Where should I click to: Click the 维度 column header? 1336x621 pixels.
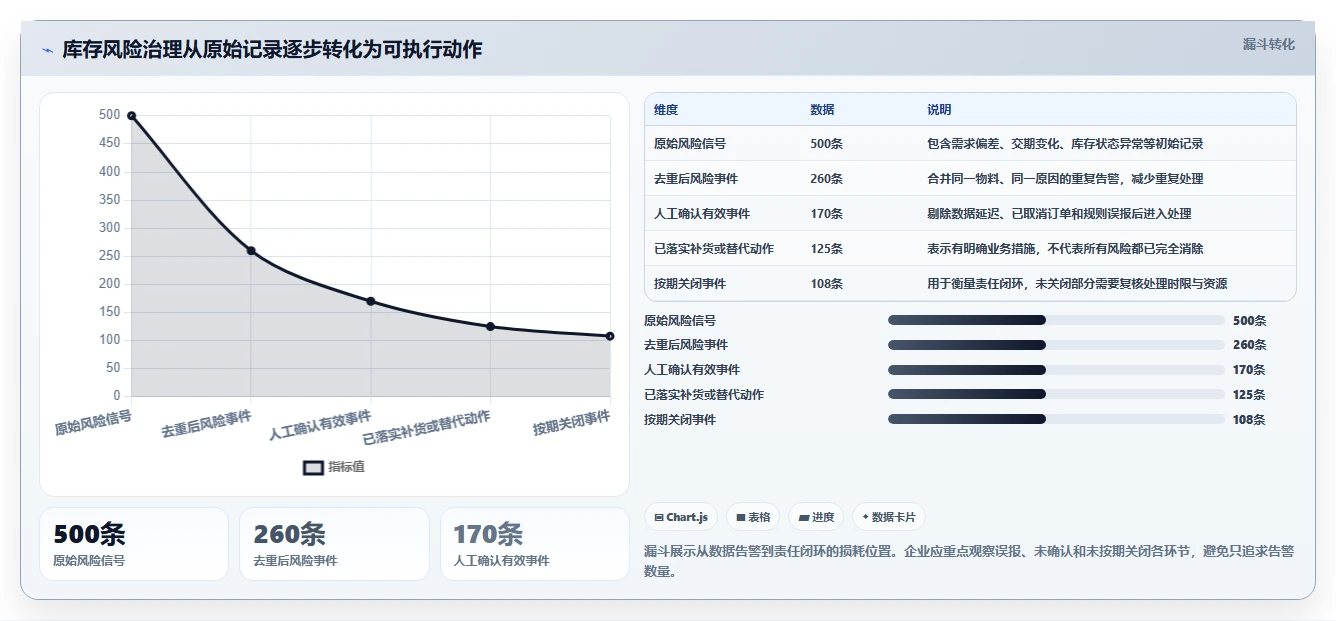(666, 110)
